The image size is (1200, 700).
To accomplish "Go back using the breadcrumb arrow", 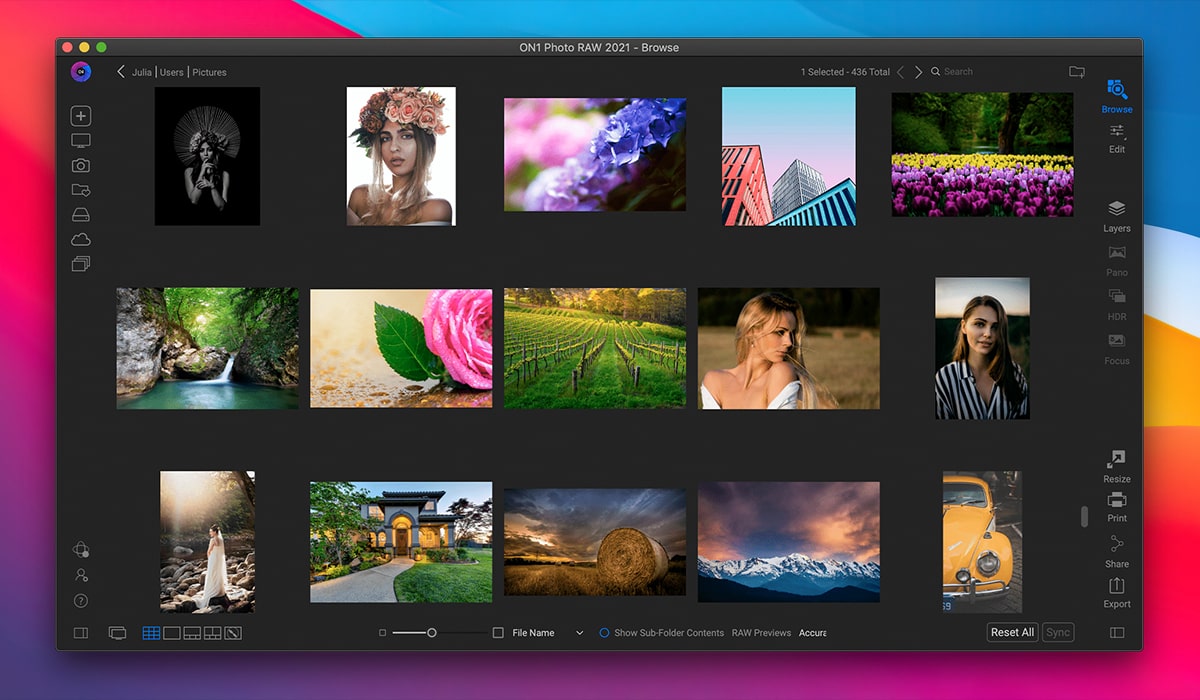I will click(121, 72).
